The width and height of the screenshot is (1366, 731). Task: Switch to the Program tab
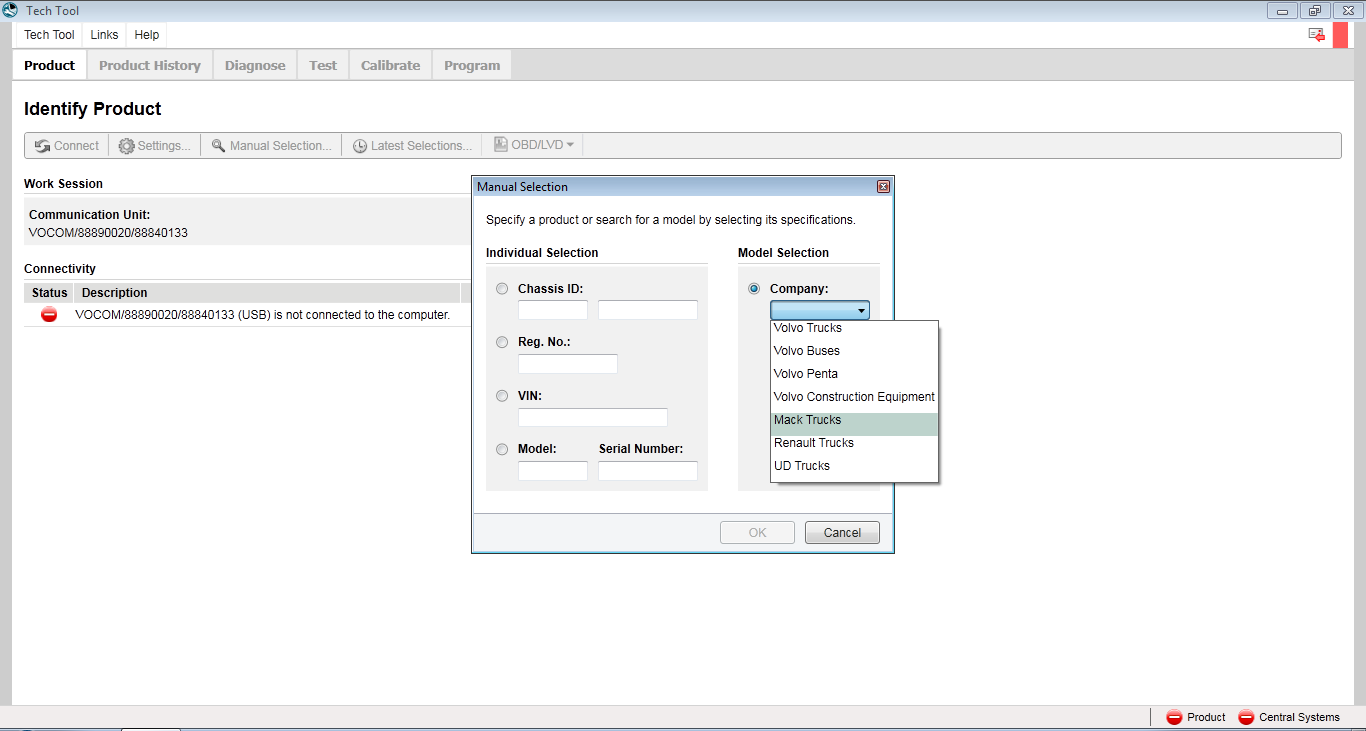point(472,66)
